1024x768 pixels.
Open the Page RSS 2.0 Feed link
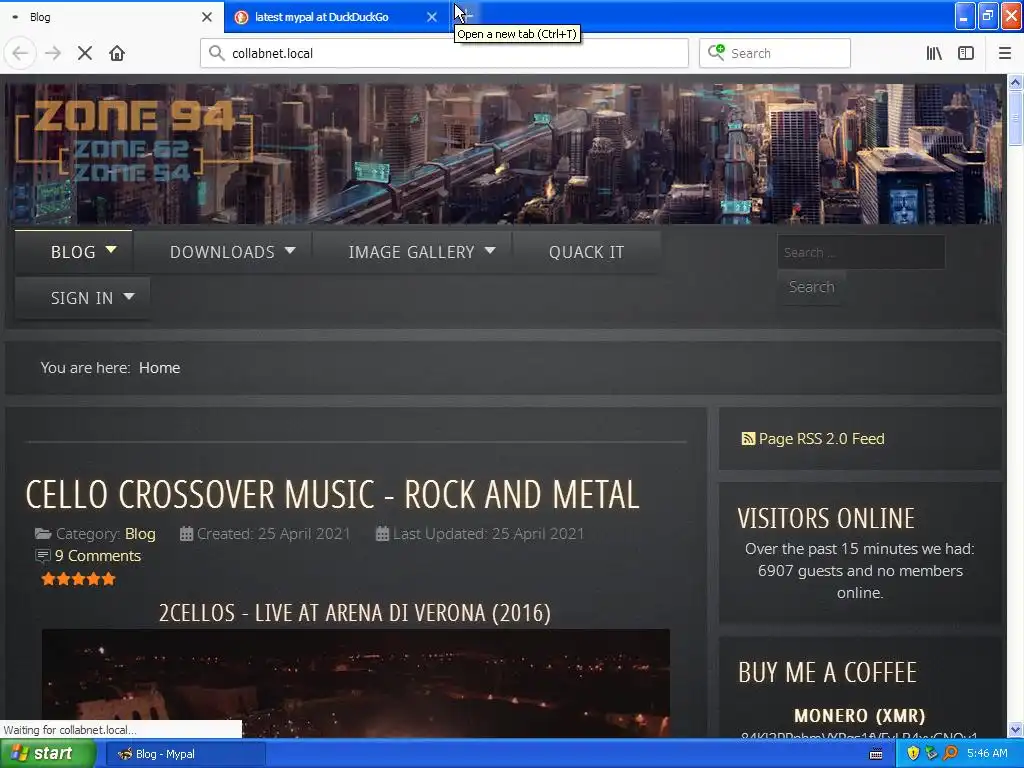[821, 439]
